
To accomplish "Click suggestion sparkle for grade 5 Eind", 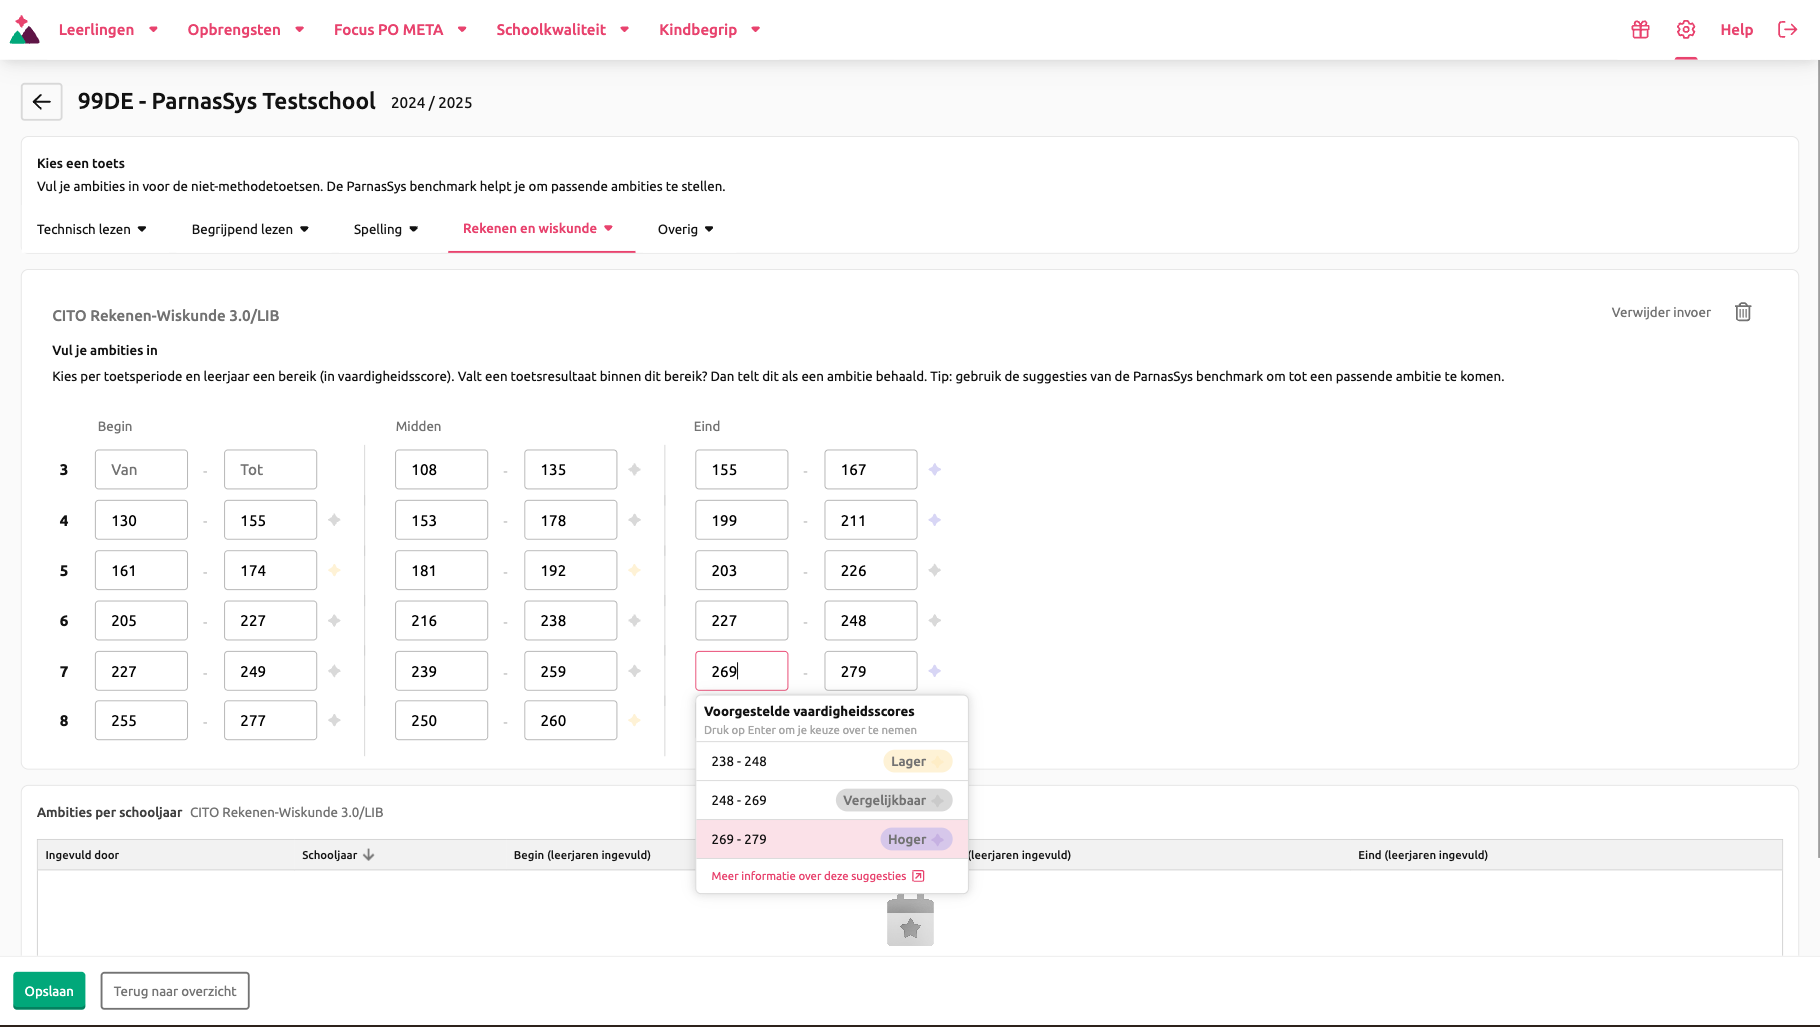I will 935,570.
